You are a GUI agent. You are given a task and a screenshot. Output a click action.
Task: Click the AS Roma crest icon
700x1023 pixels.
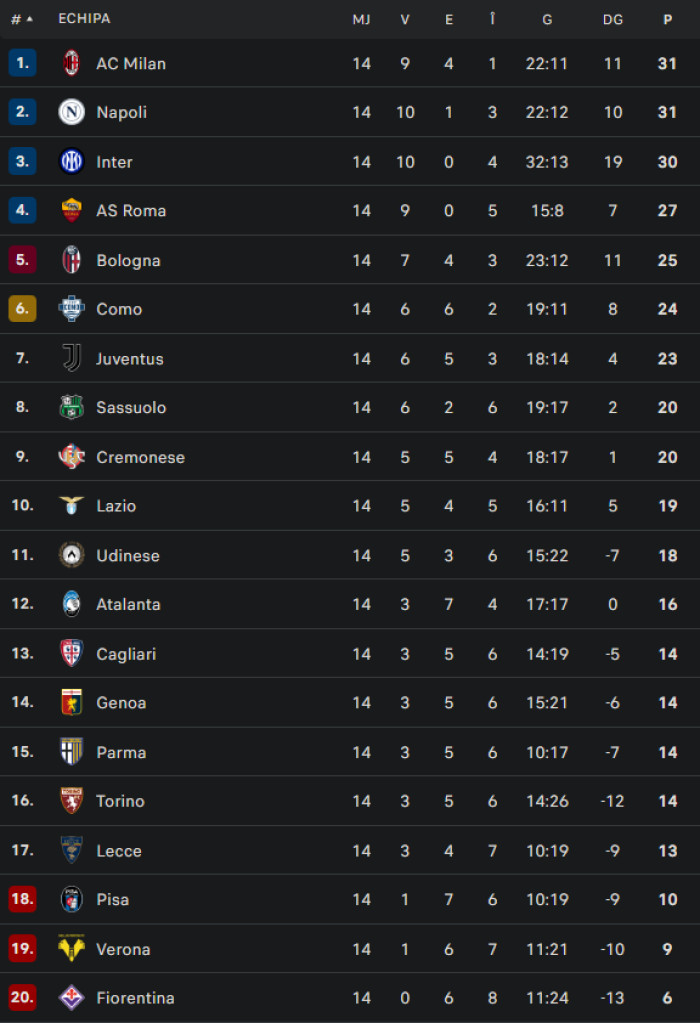pos(71,210)
